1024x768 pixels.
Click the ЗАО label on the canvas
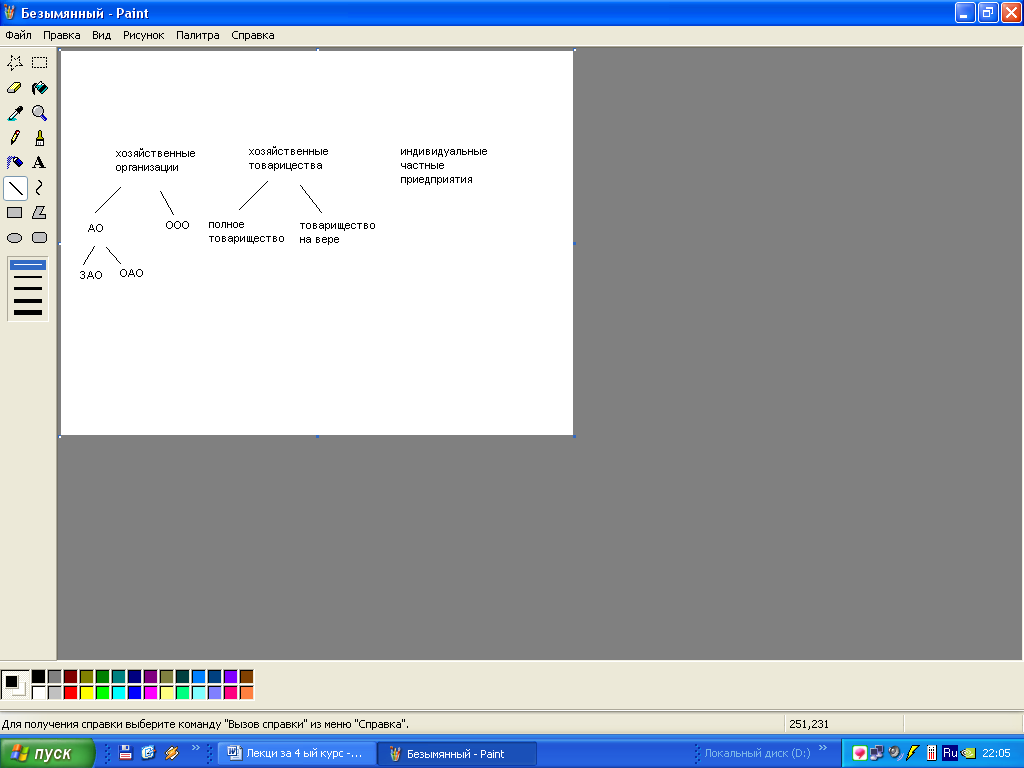pos(91,276)
